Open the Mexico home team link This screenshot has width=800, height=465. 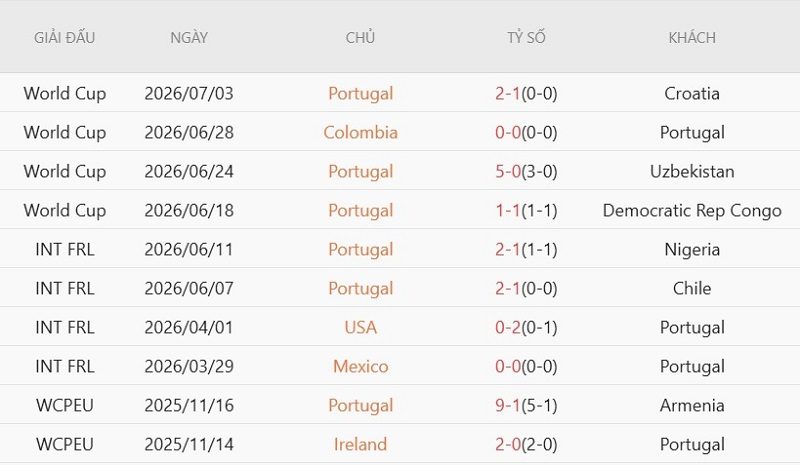click(x=361, y=366)
